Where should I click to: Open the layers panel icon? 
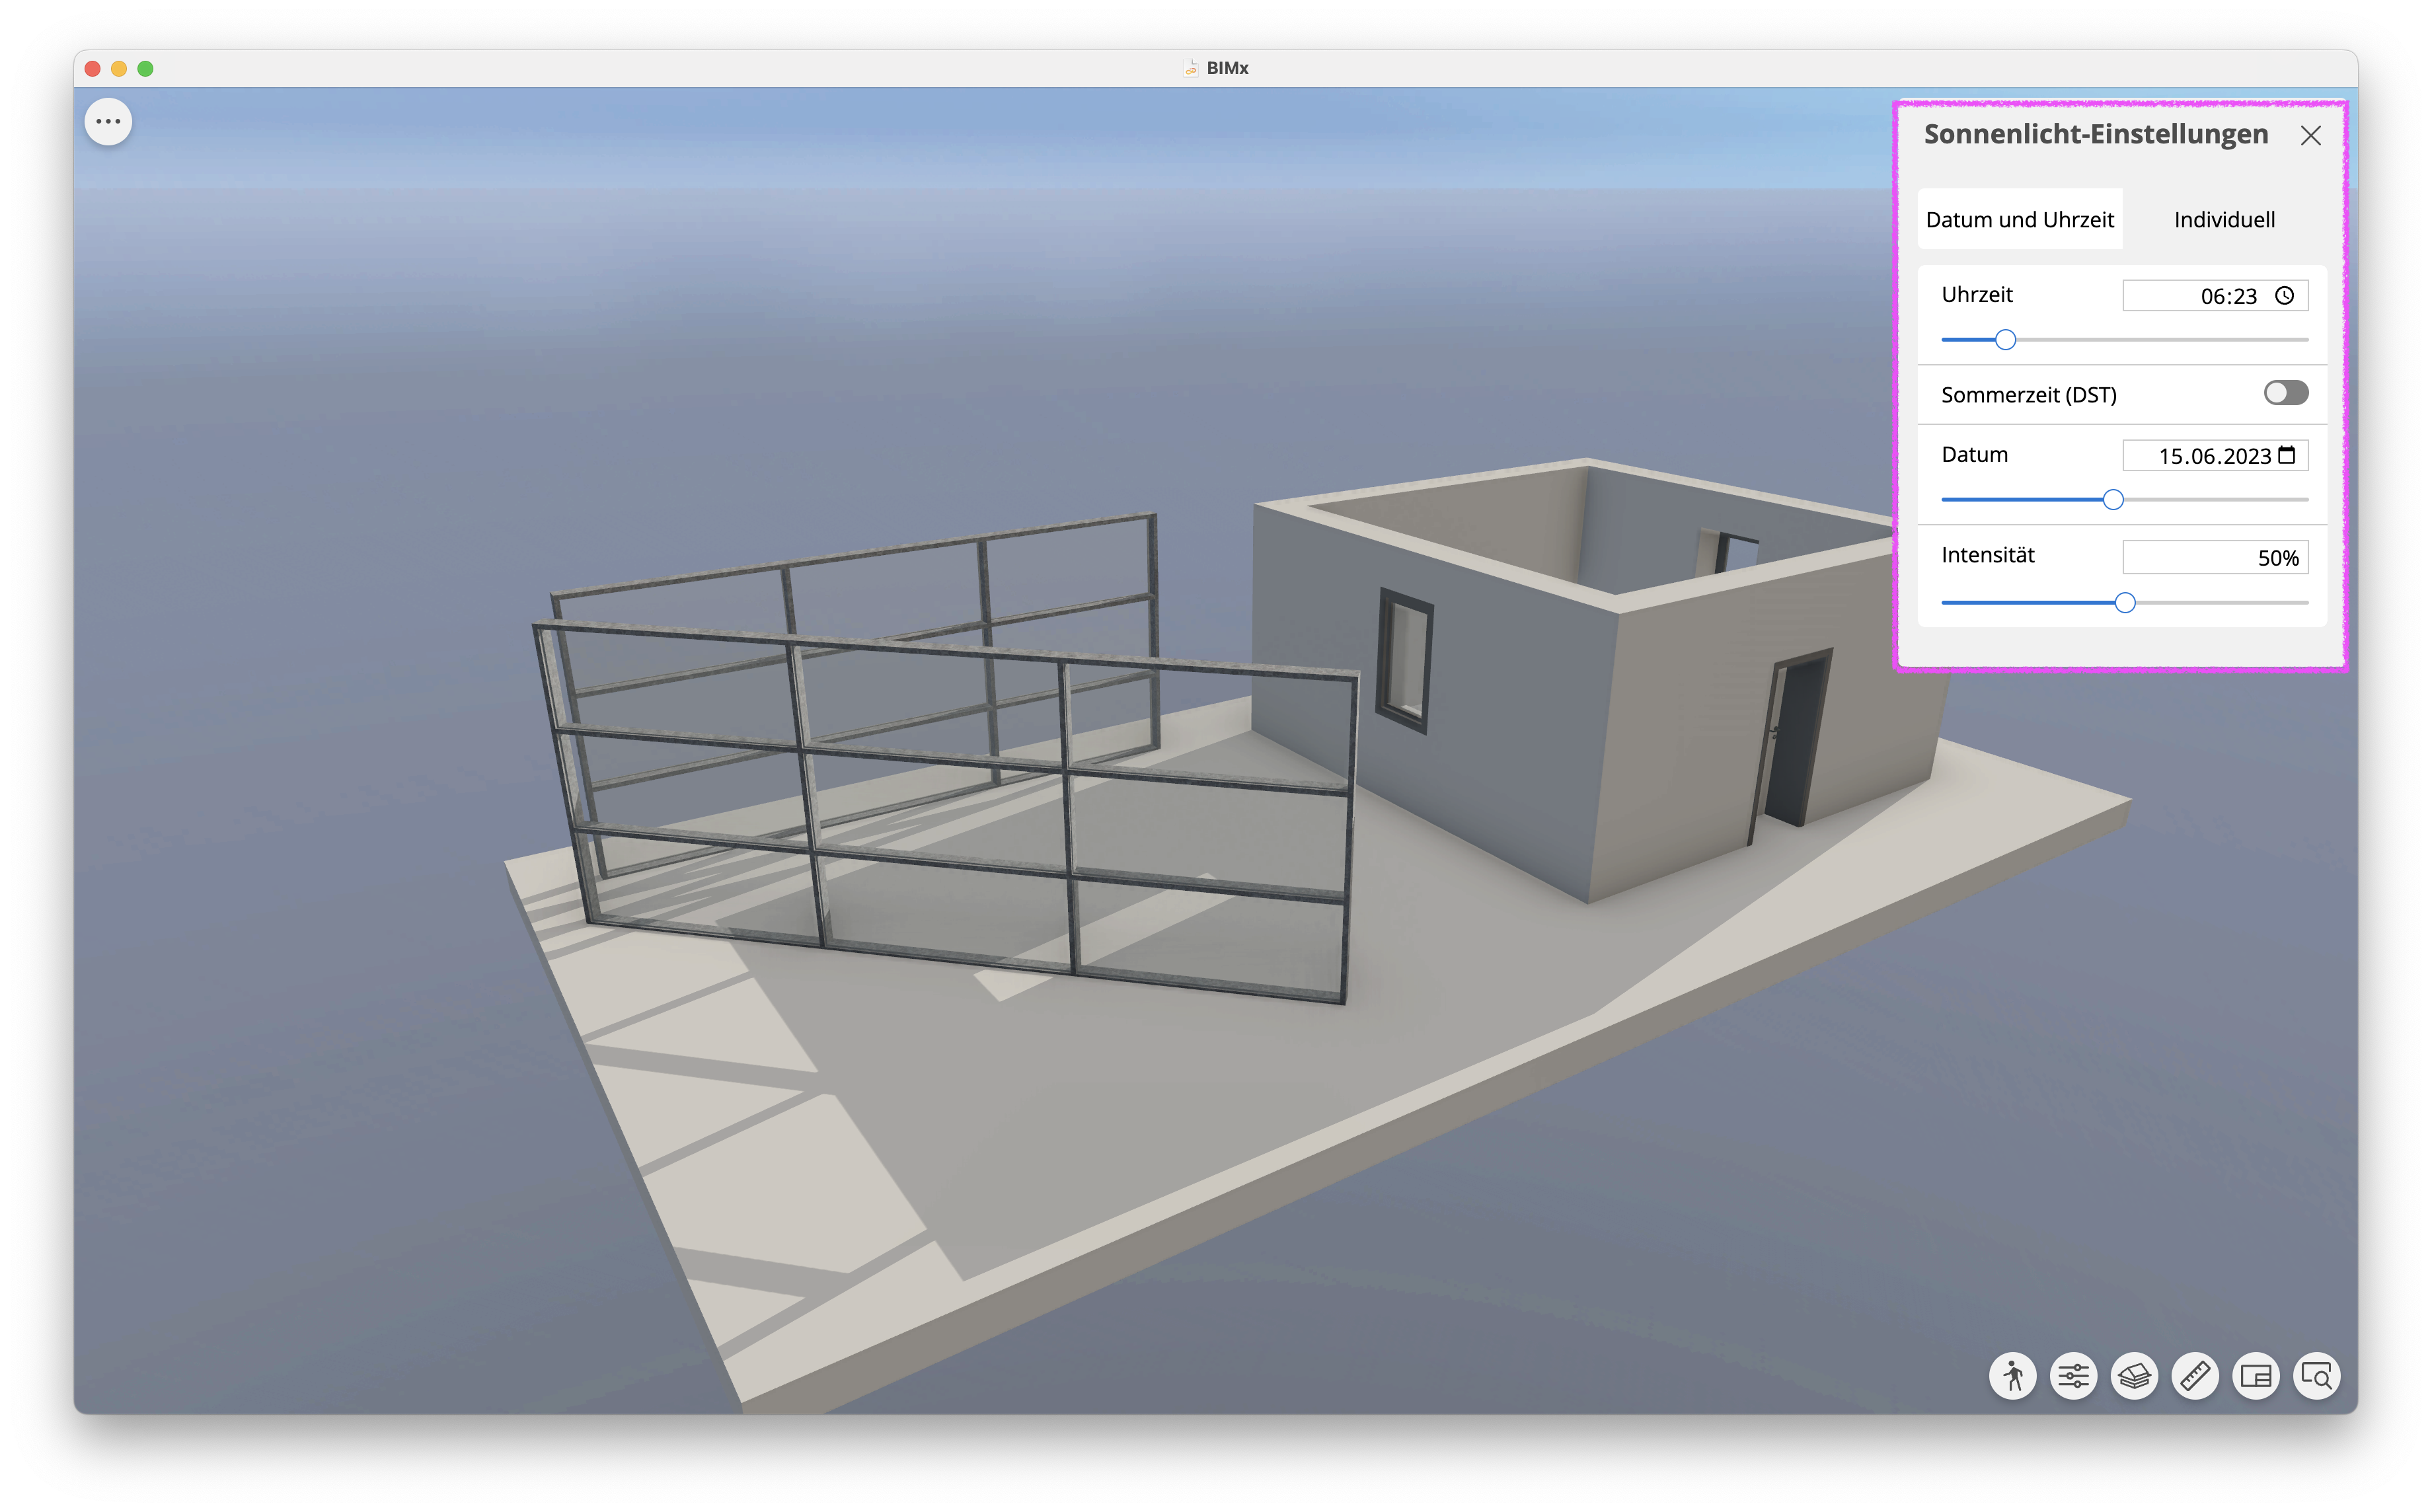coord(2134,1376)
